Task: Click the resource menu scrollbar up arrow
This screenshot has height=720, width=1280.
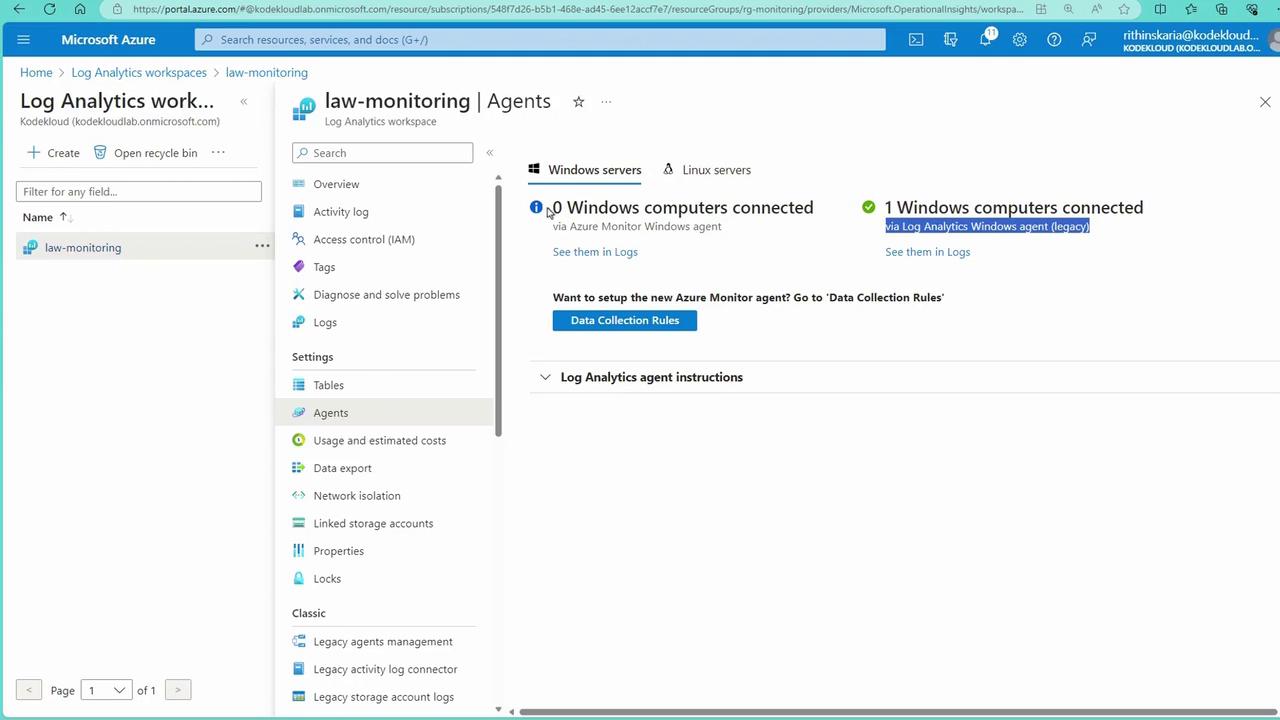Action: [498, 177]
